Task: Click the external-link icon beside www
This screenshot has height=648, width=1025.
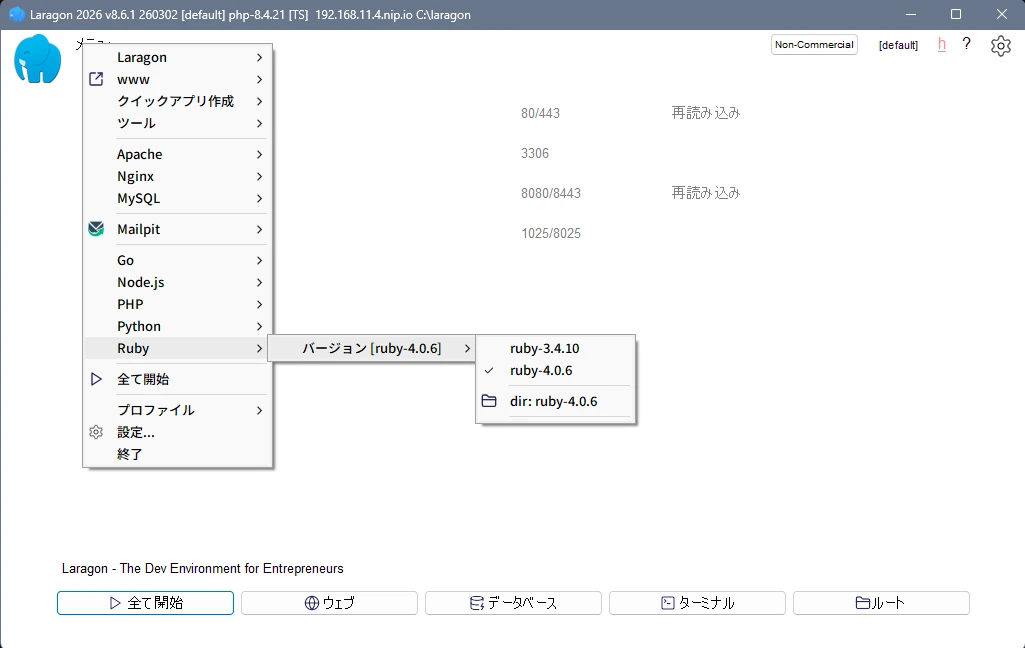Action: pos(96,79)
